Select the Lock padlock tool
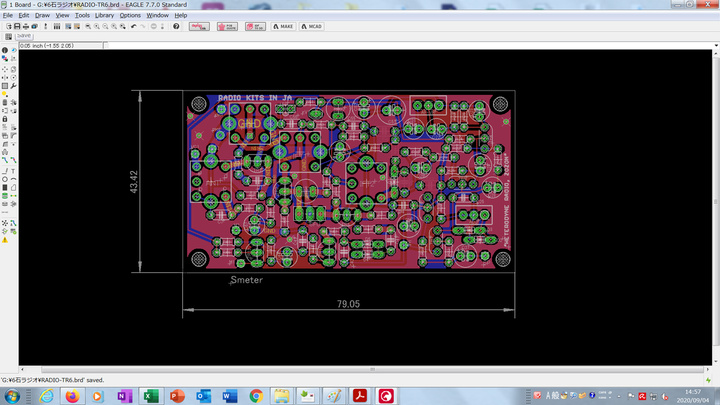720x405 pixels. point(5,120)
